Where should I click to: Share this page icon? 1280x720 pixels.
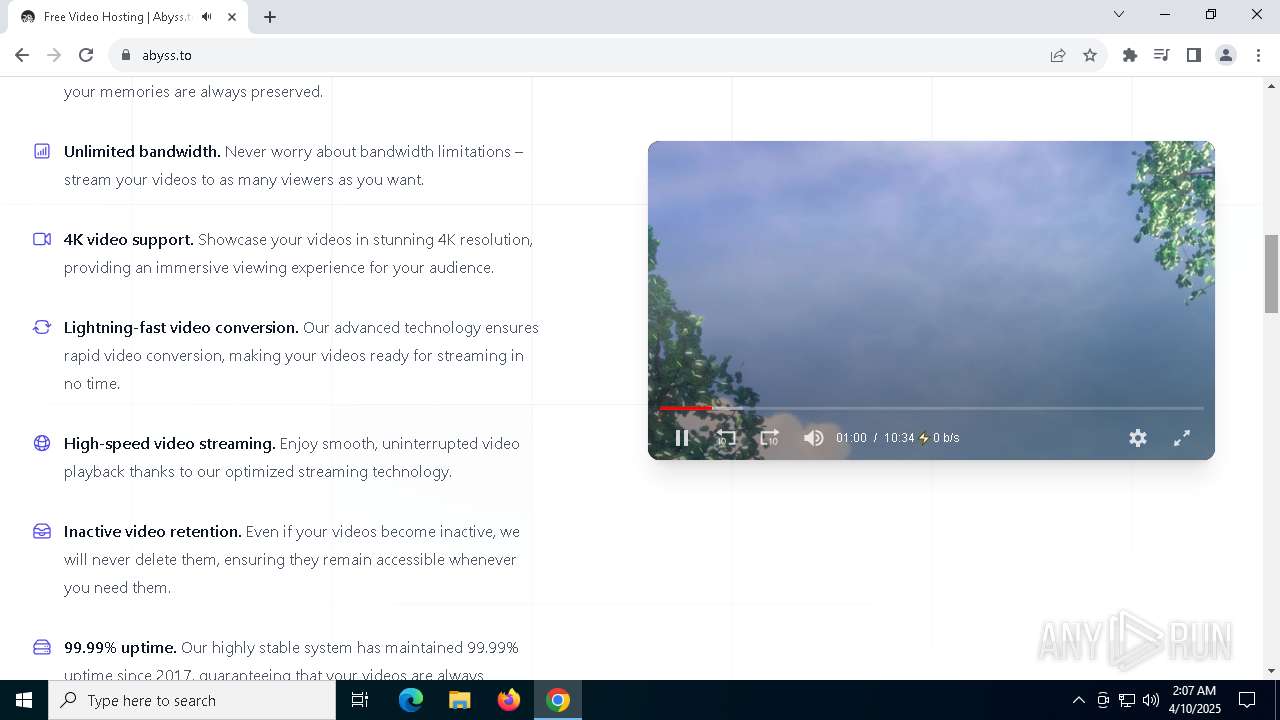pyautogui.click(x=1058, y=55)
